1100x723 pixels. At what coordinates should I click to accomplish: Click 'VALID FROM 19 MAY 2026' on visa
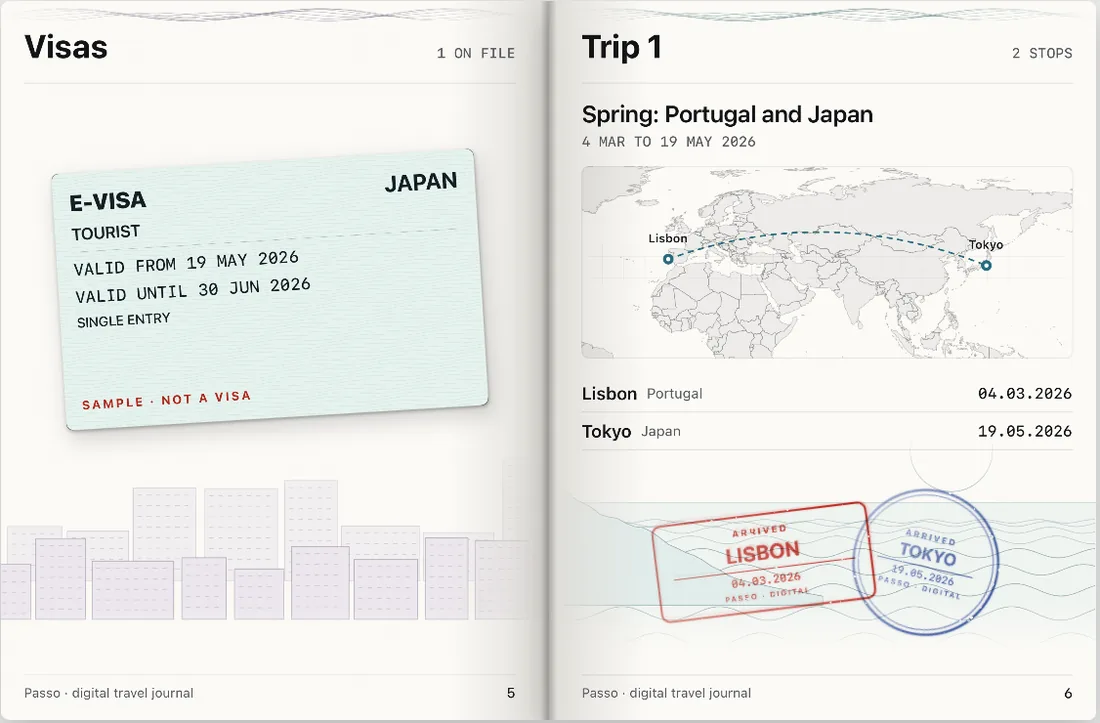186,263
